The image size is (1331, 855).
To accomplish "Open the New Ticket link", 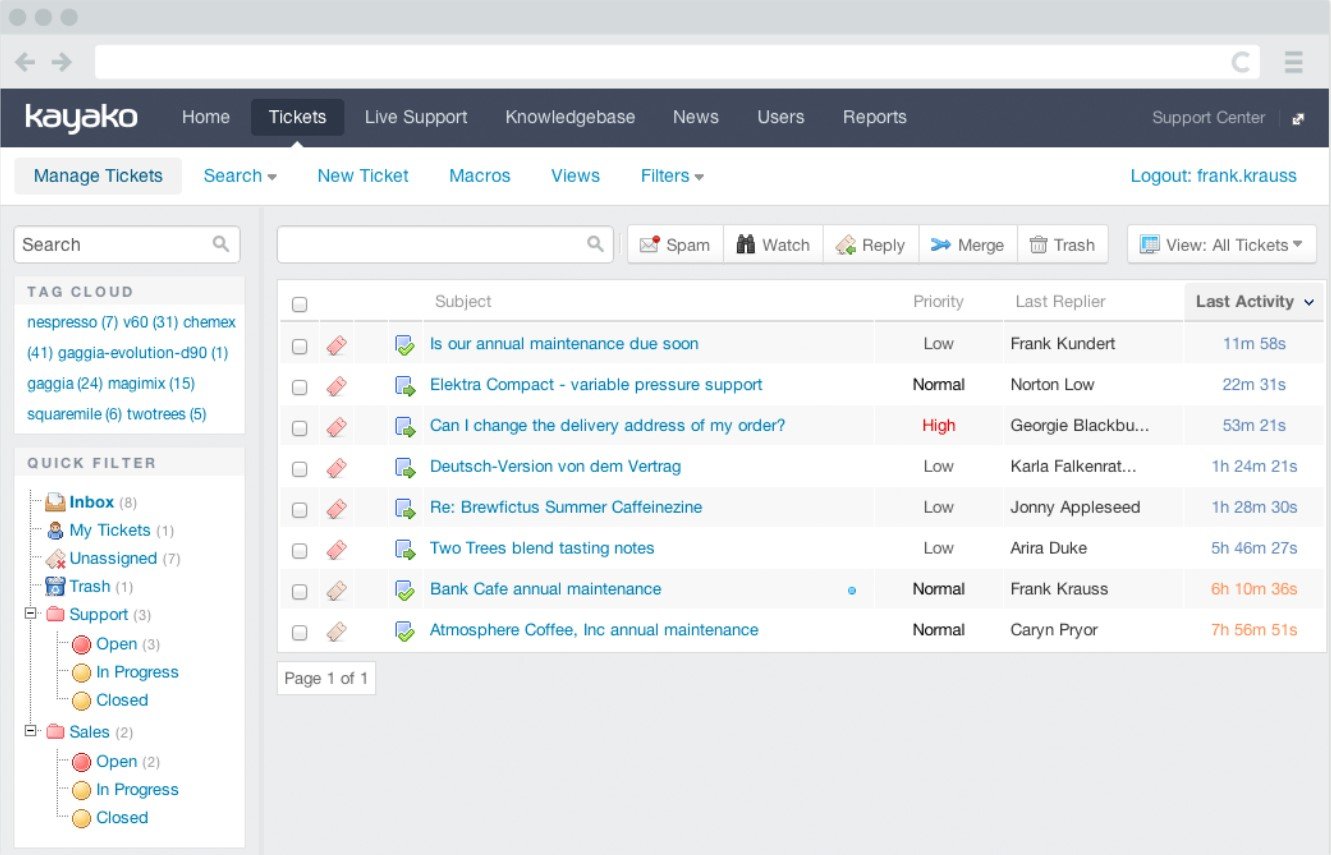I will pos(363,176).
